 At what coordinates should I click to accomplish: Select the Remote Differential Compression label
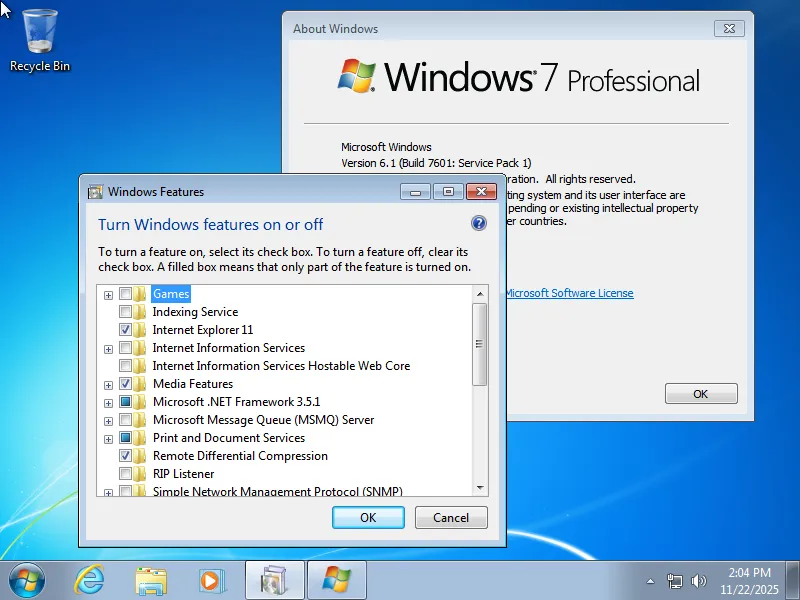[x=240, y=456]
